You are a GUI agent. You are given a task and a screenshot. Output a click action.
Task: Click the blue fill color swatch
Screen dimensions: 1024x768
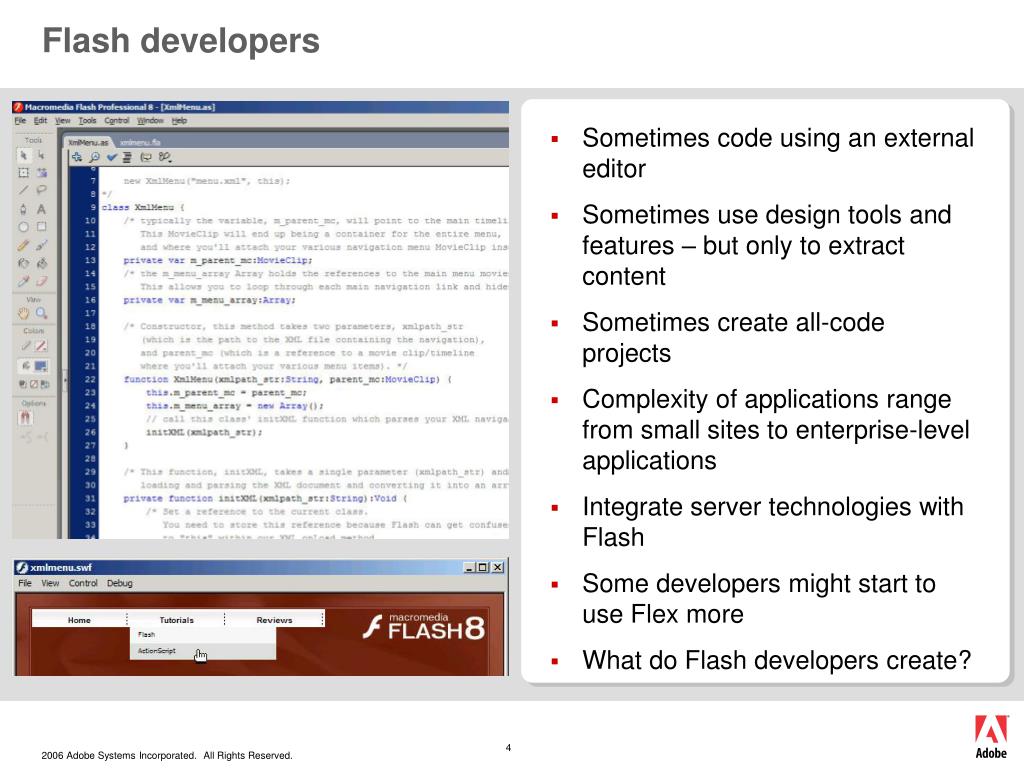[x=40, y=366]
